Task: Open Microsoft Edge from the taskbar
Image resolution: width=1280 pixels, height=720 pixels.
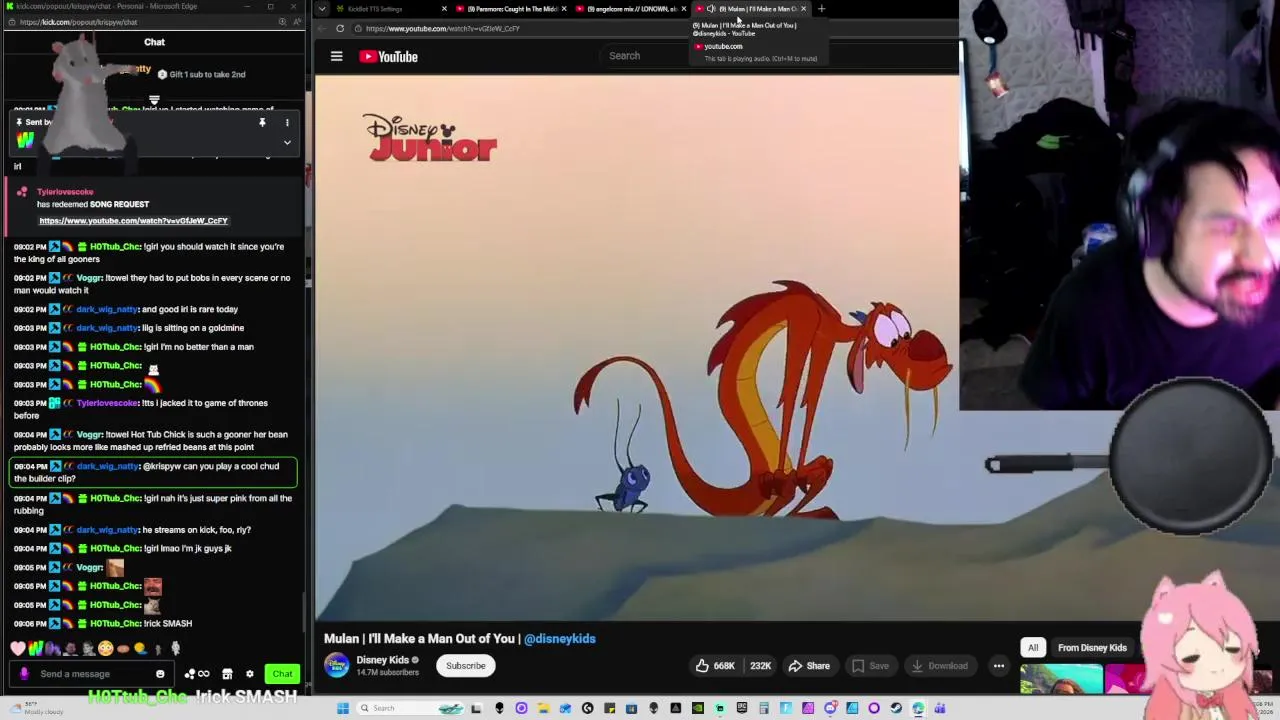Action: point(918,708)
